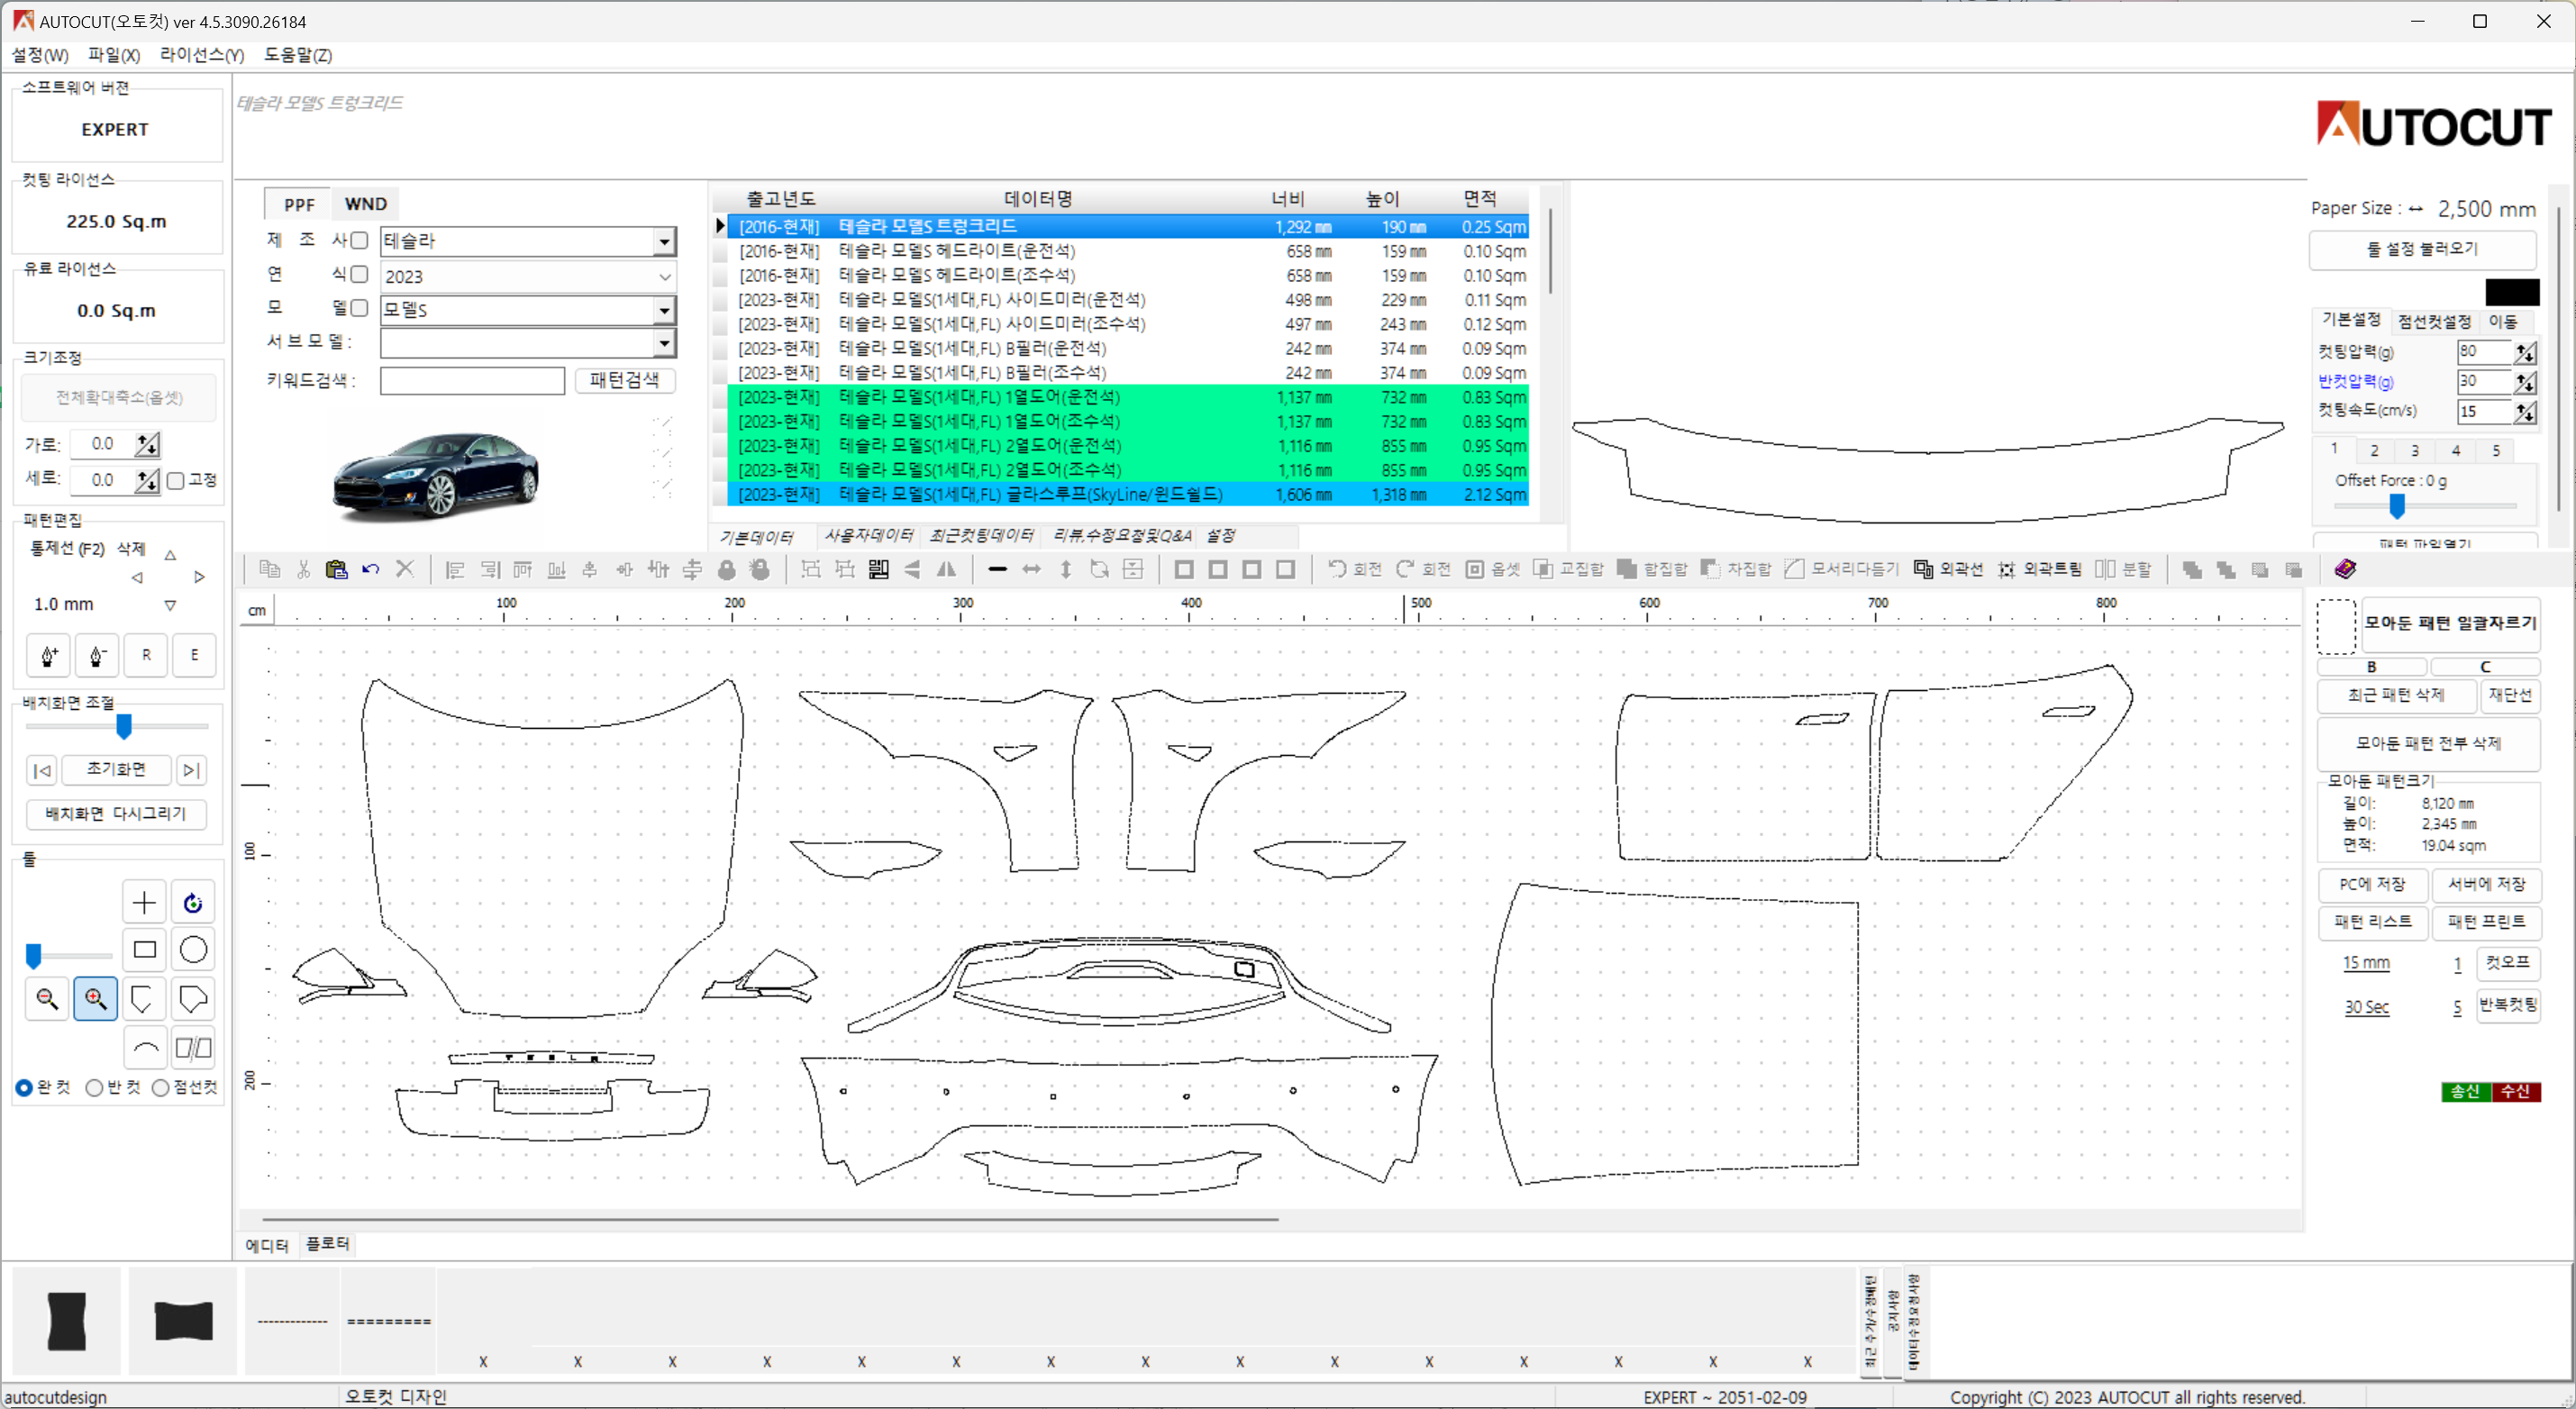Click the 반컷압력 half-cut pressure stepper
The height and width of the screenshot is (1409, 2576).
[2525, 382]
